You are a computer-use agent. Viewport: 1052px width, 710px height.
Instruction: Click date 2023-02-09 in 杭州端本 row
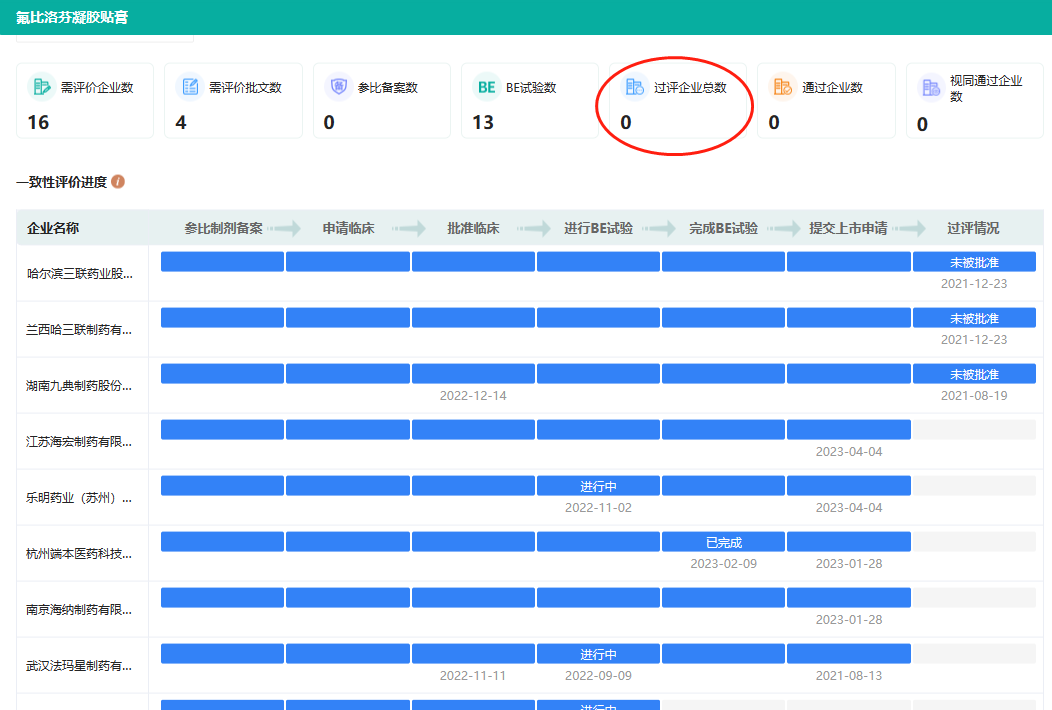tap(723, 564)
